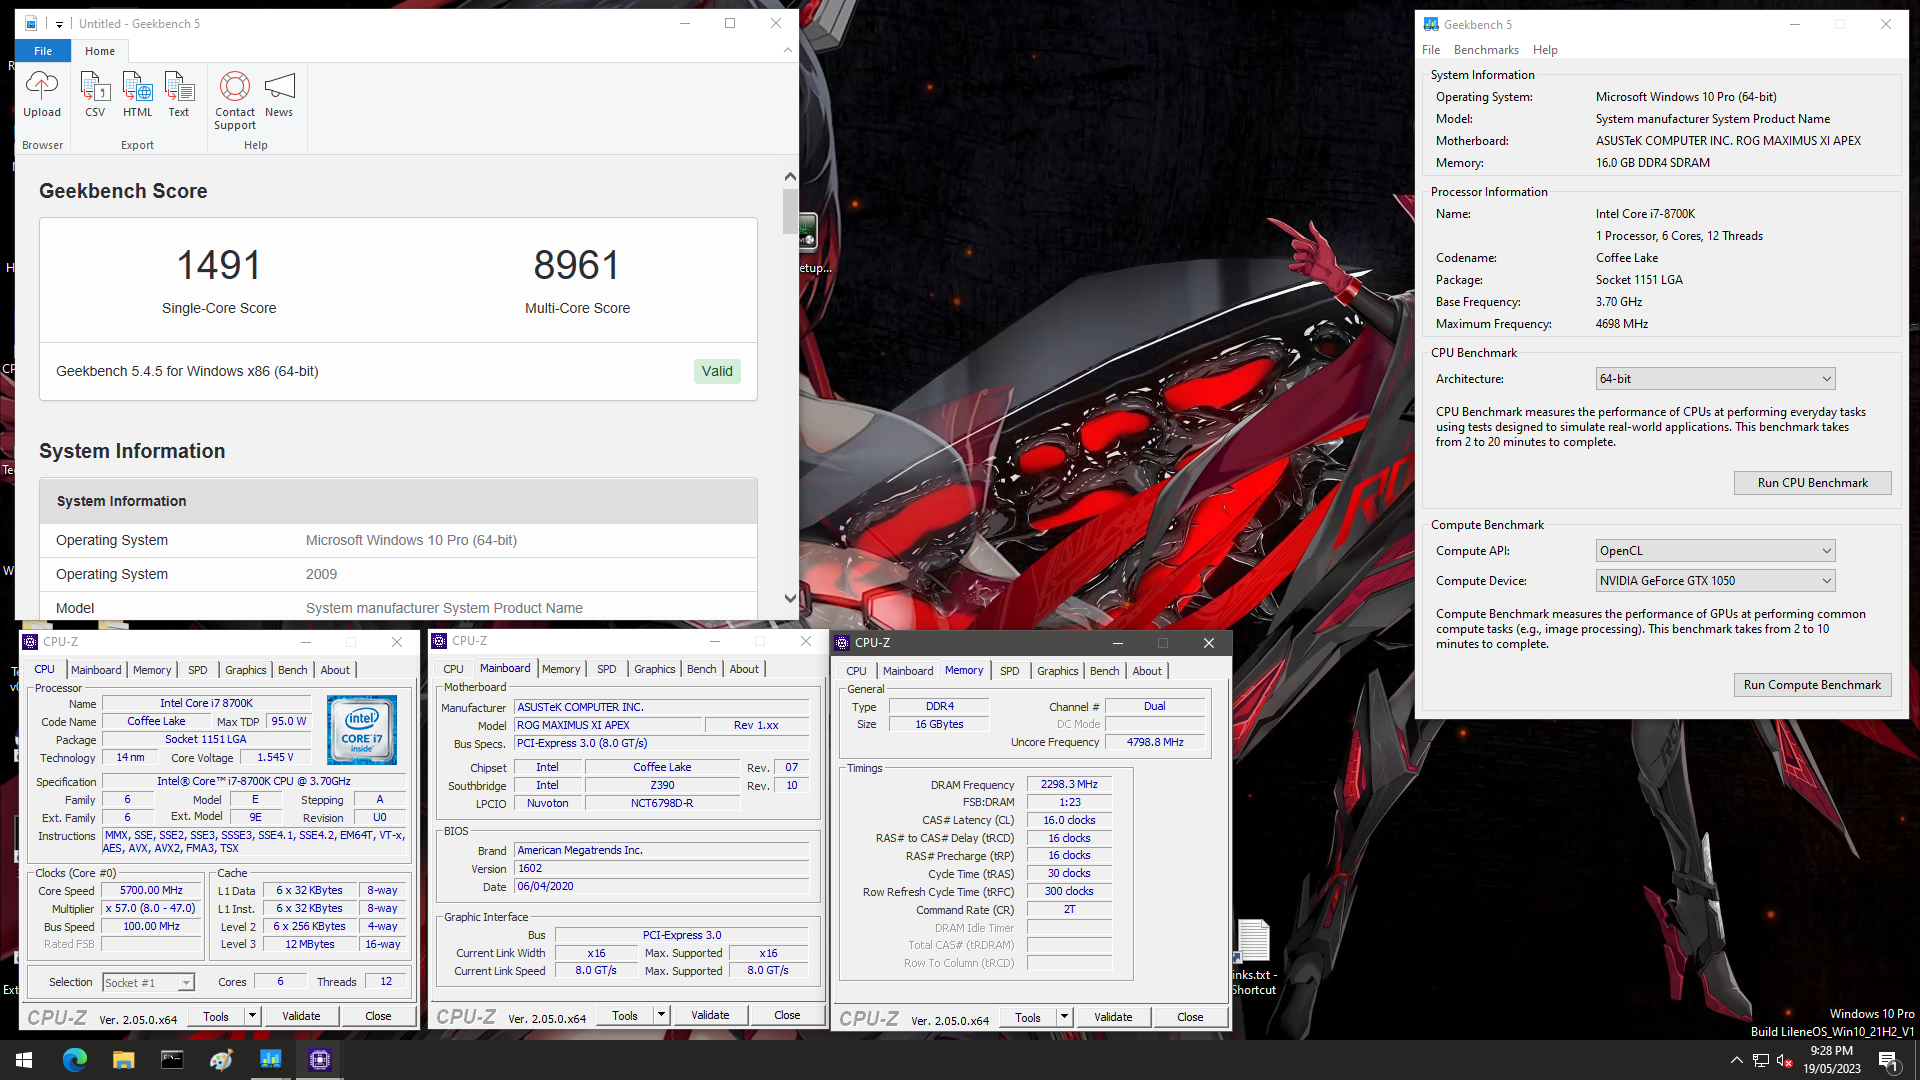Click Validate in right CPU-Z window

tap(1113, 1017)
